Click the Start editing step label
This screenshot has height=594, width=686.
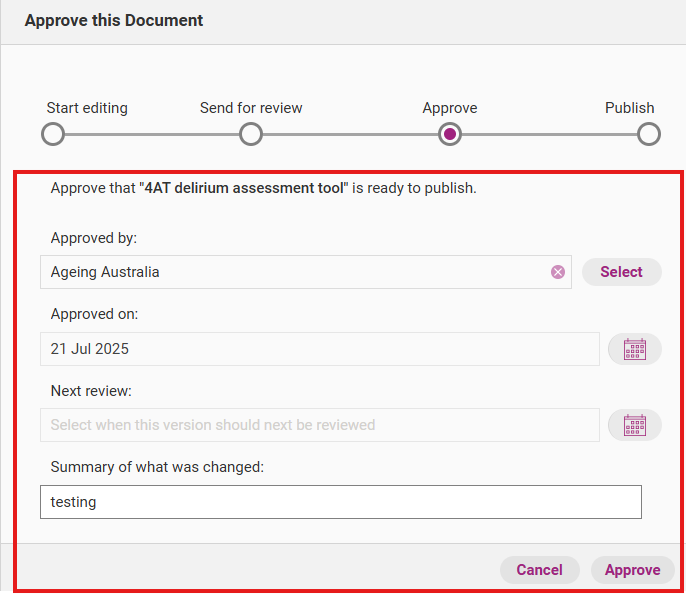tap(87, 108)
